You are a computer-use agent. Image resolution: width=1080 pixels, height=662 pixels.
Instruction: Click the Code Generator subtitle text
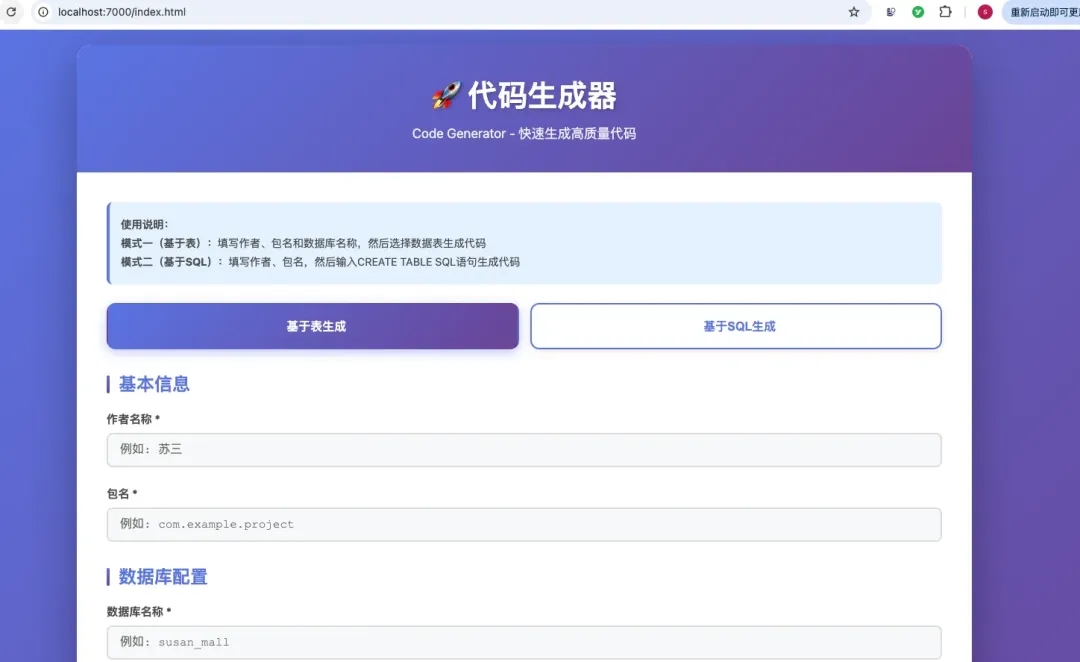coord(524,132)
